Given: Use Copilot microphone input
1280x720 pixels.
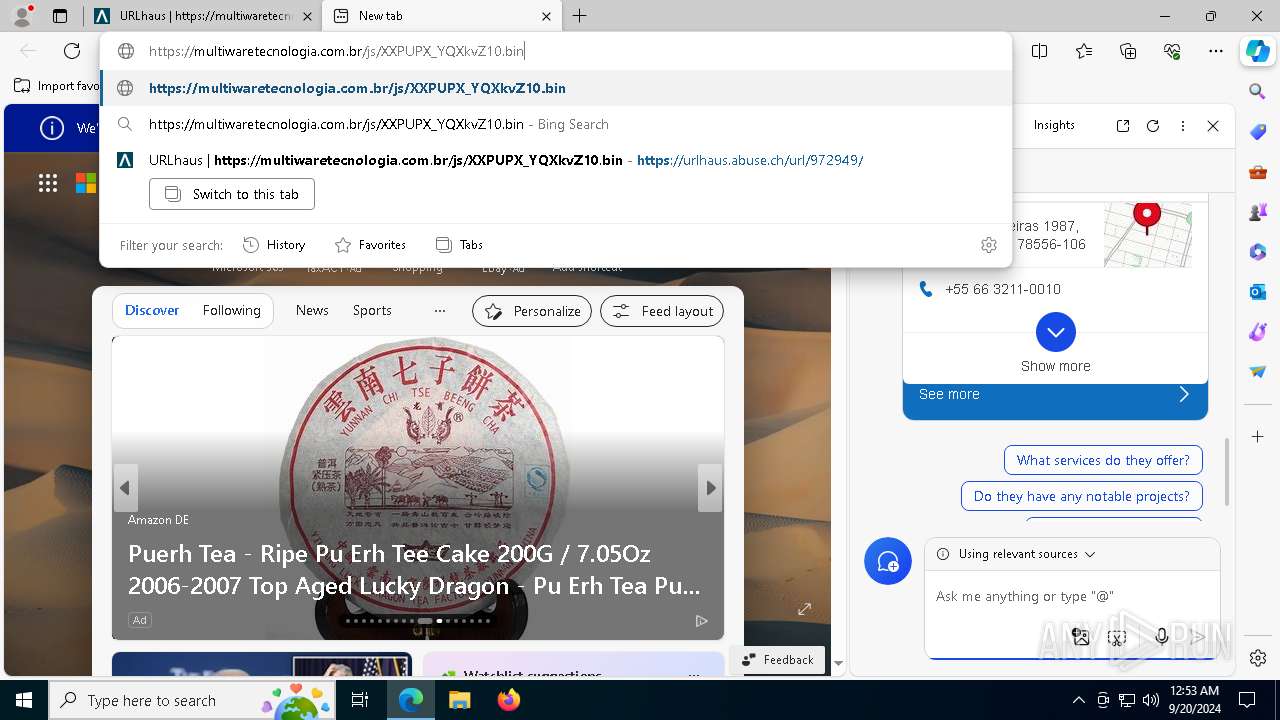Looking at the screenshot, I should click(1162, 637).
